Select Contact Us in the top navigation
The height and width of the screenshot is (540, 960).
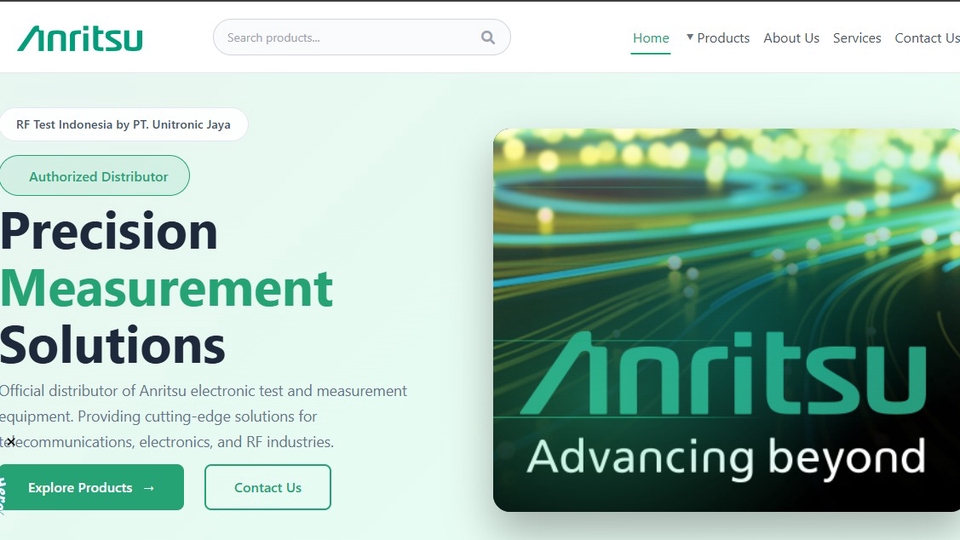pos(926,38)
